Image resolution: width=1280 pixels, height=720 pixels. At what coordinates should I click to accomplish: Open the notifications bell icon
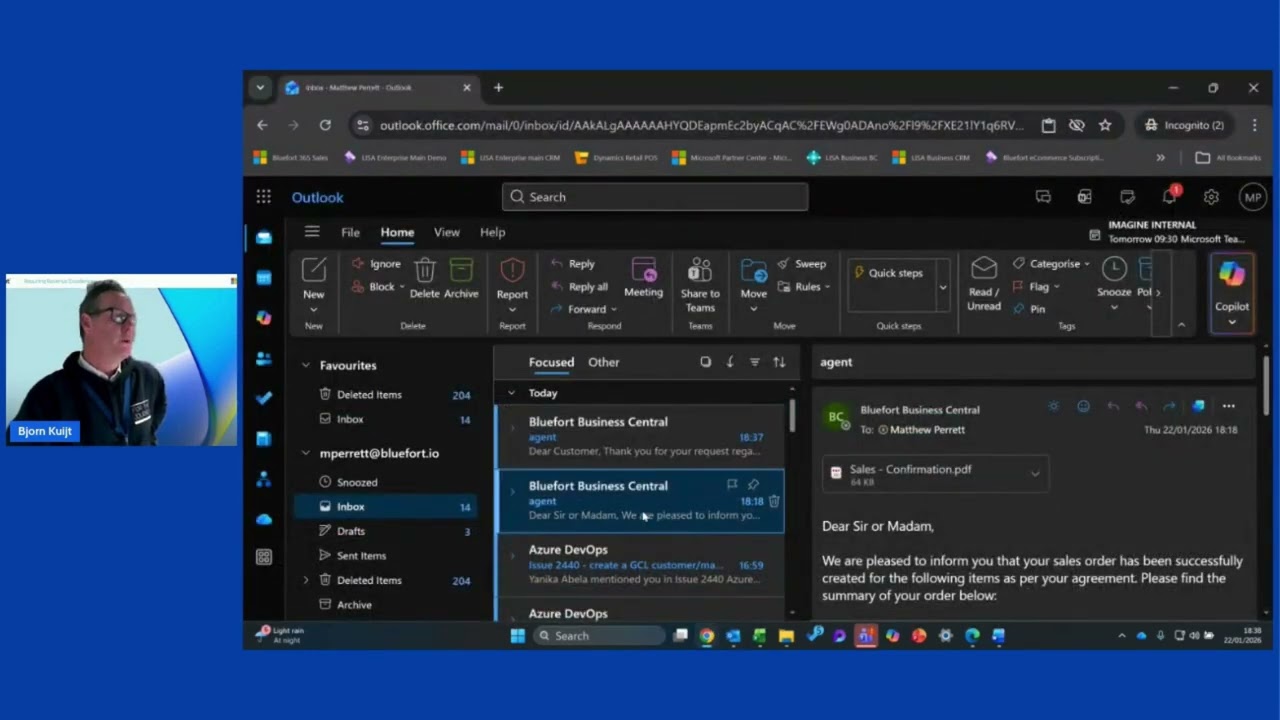point(1169,197)
